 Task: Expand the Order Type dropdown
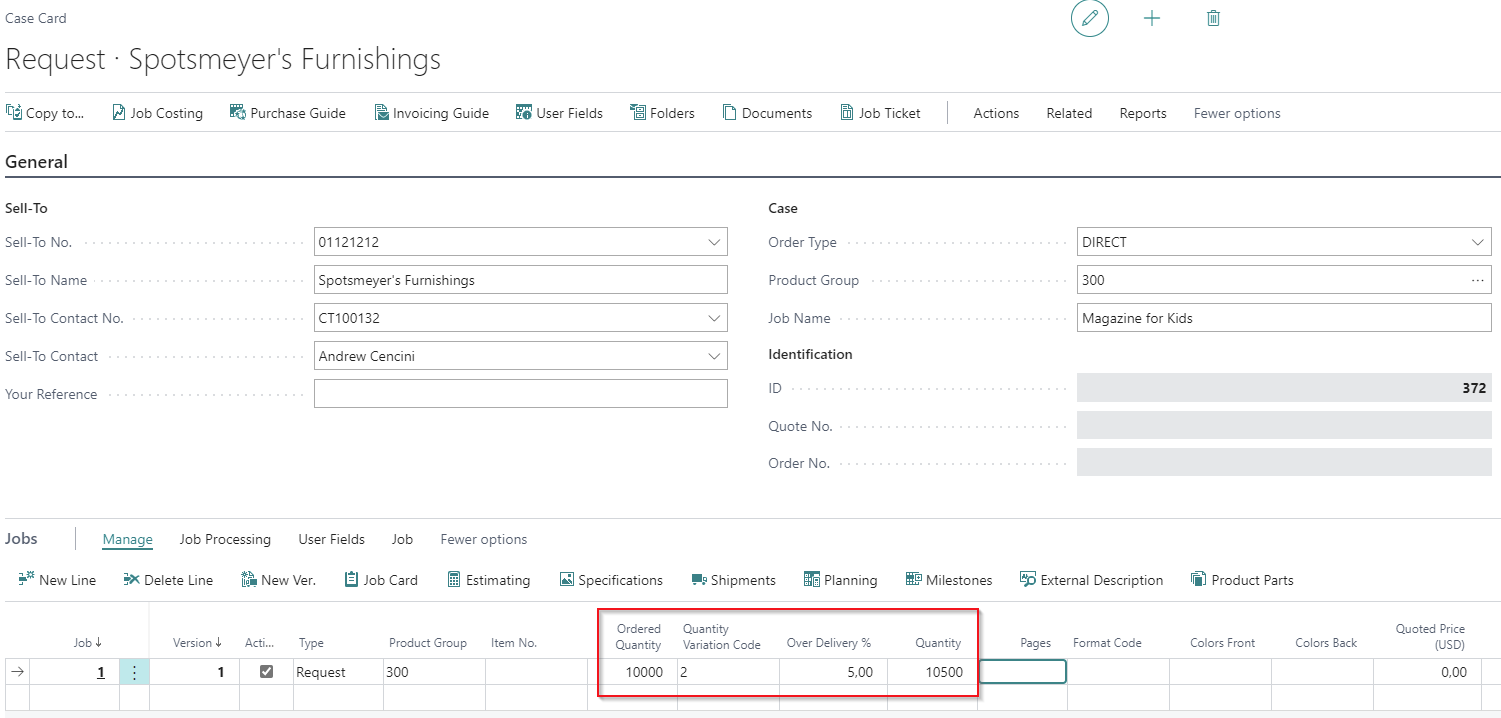(1478, 241)
